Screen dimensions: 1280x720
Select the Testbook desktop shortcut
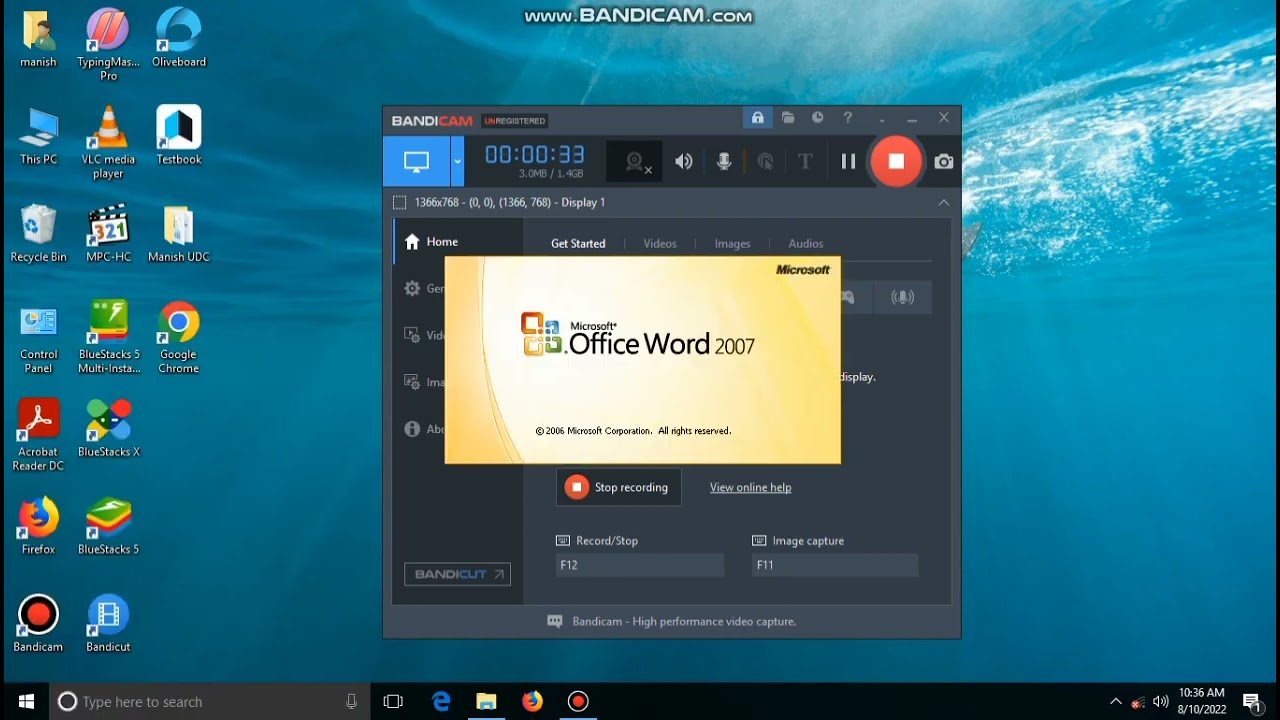click(x=178, y=137)
